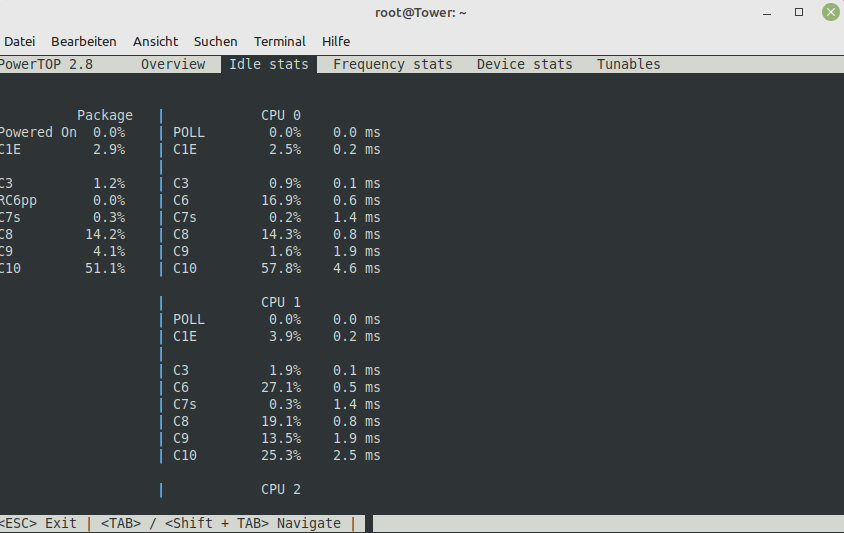Open the Bearbeiten menu
The image size is (844, 533).
(x=83, y=41)
